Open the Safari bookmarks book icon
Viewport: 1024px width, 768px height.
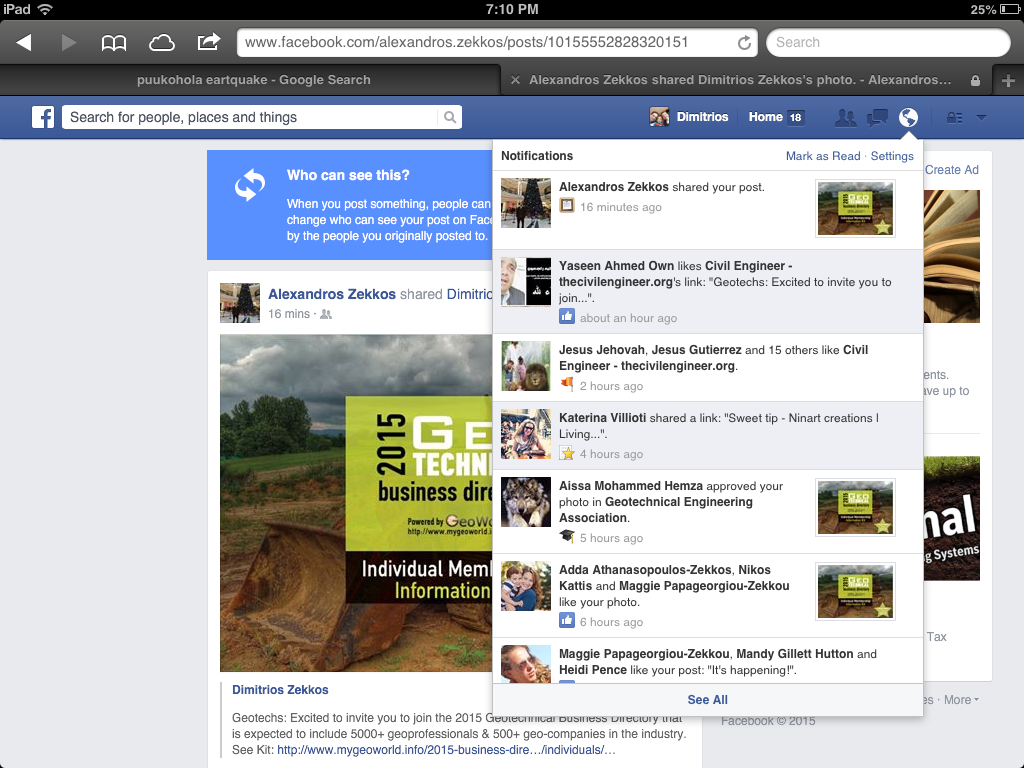114,43
